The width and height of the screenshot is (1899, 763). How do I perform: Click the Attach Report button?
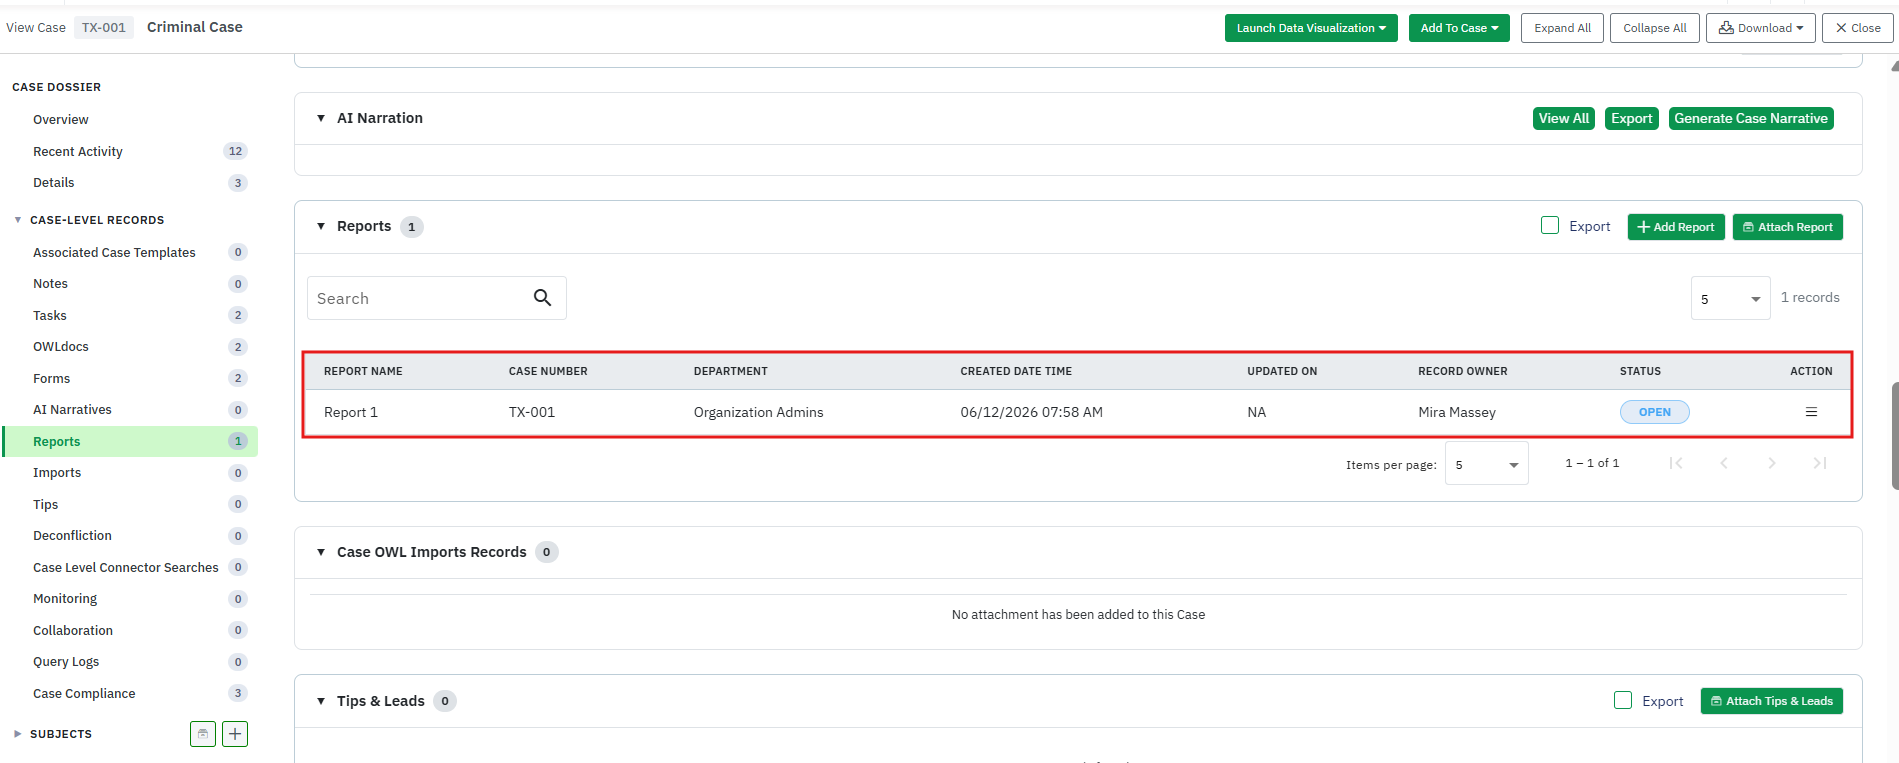[x=1788, y=227]
